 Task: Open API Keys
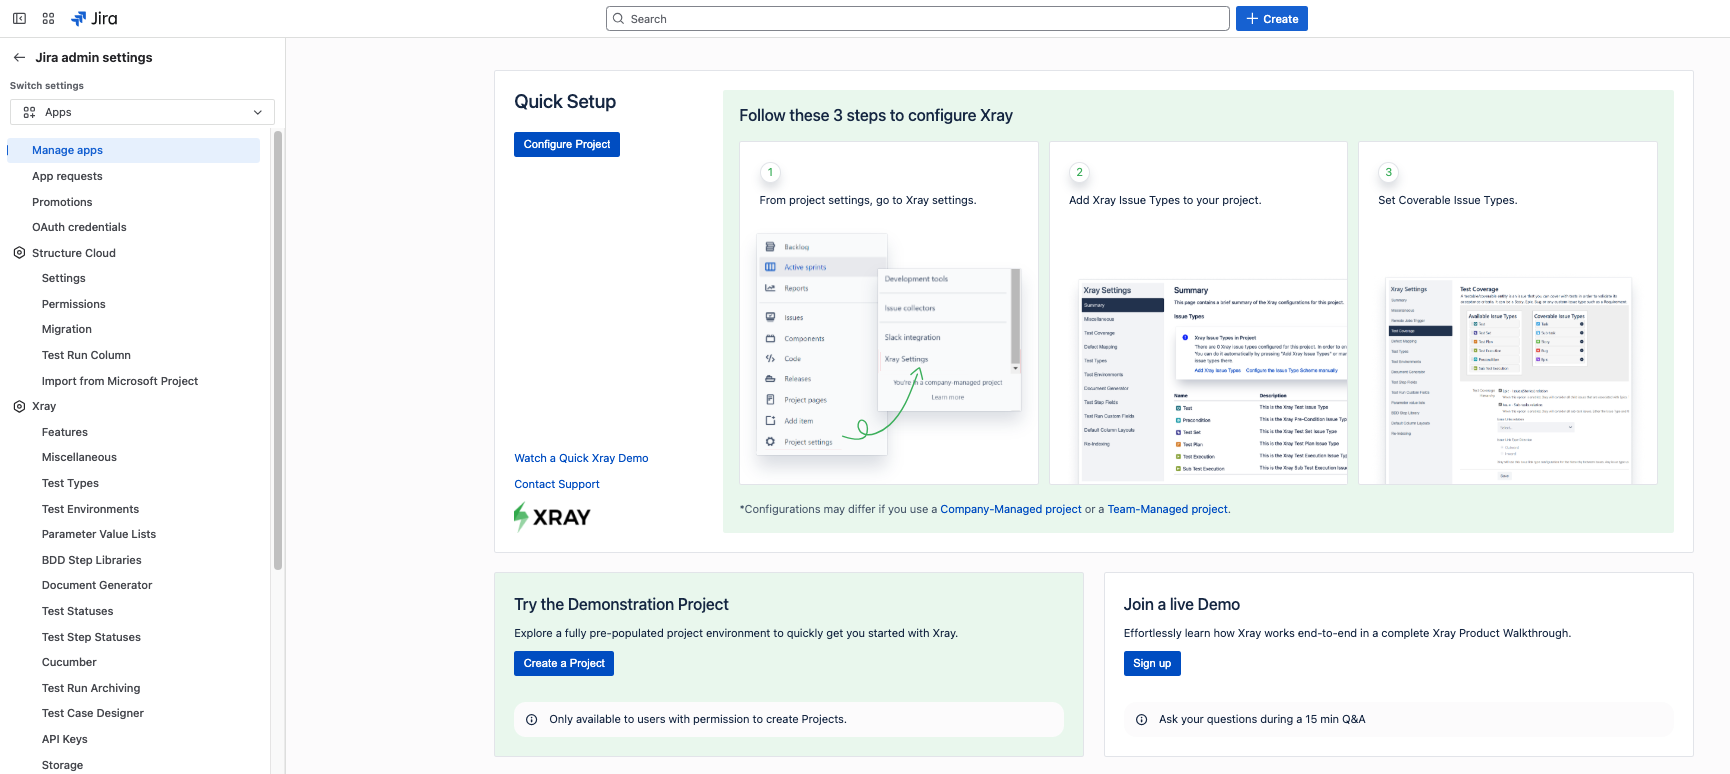click(65, 739)
